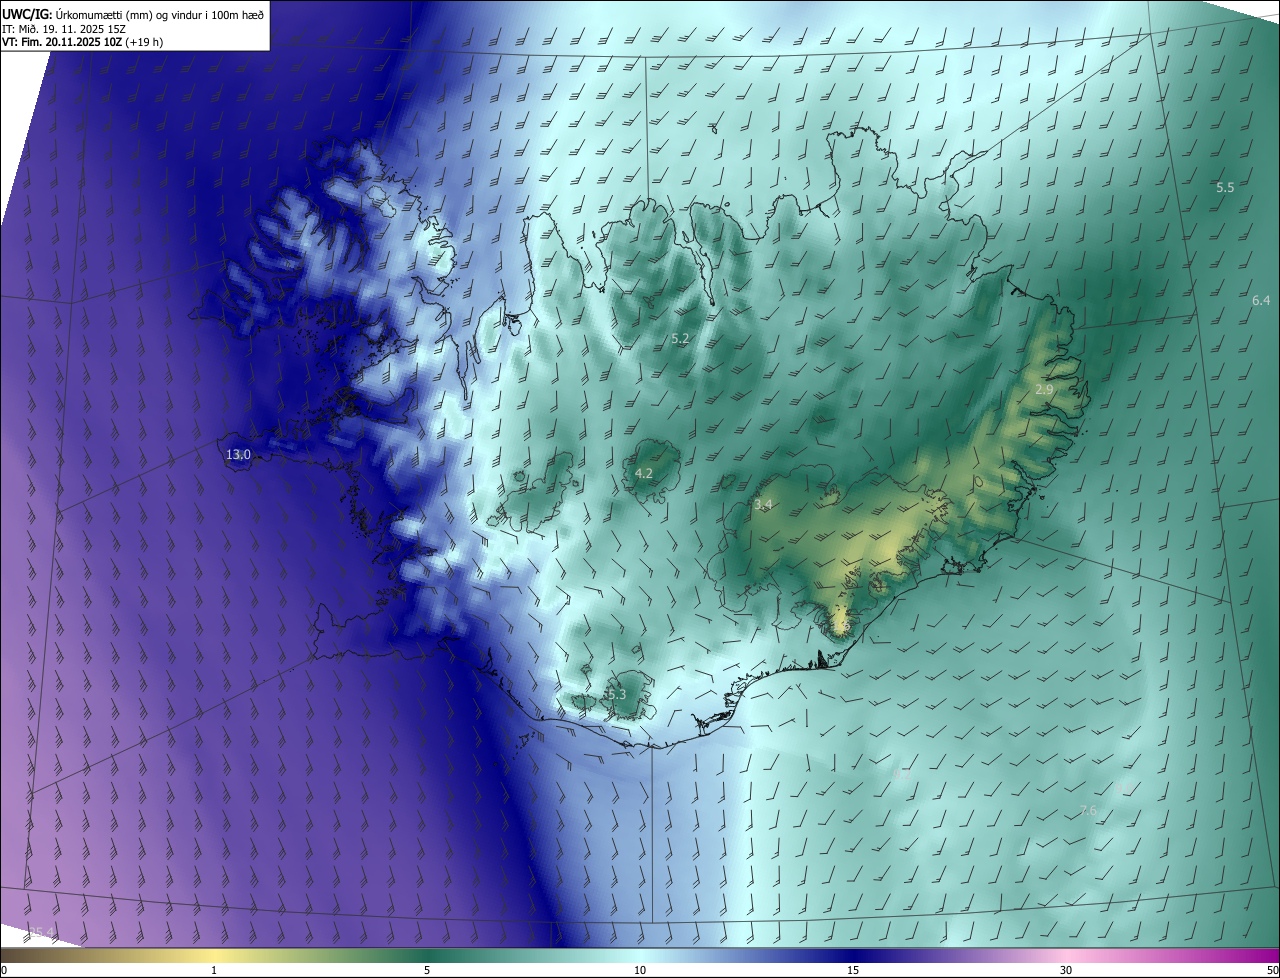Click the 2.9 value label in east Iceland

tap(1044, 389)
